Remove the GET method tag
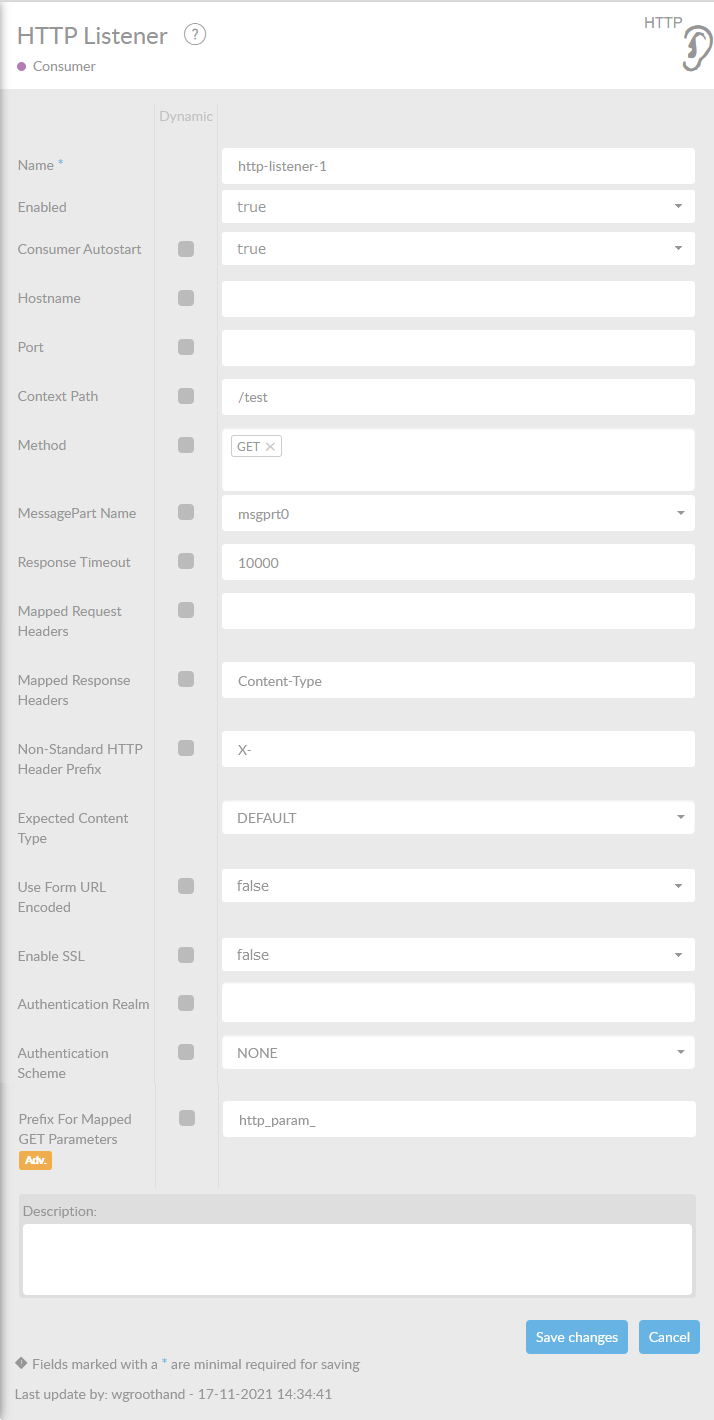714x1420 pixels. click(x=270, y=447)
